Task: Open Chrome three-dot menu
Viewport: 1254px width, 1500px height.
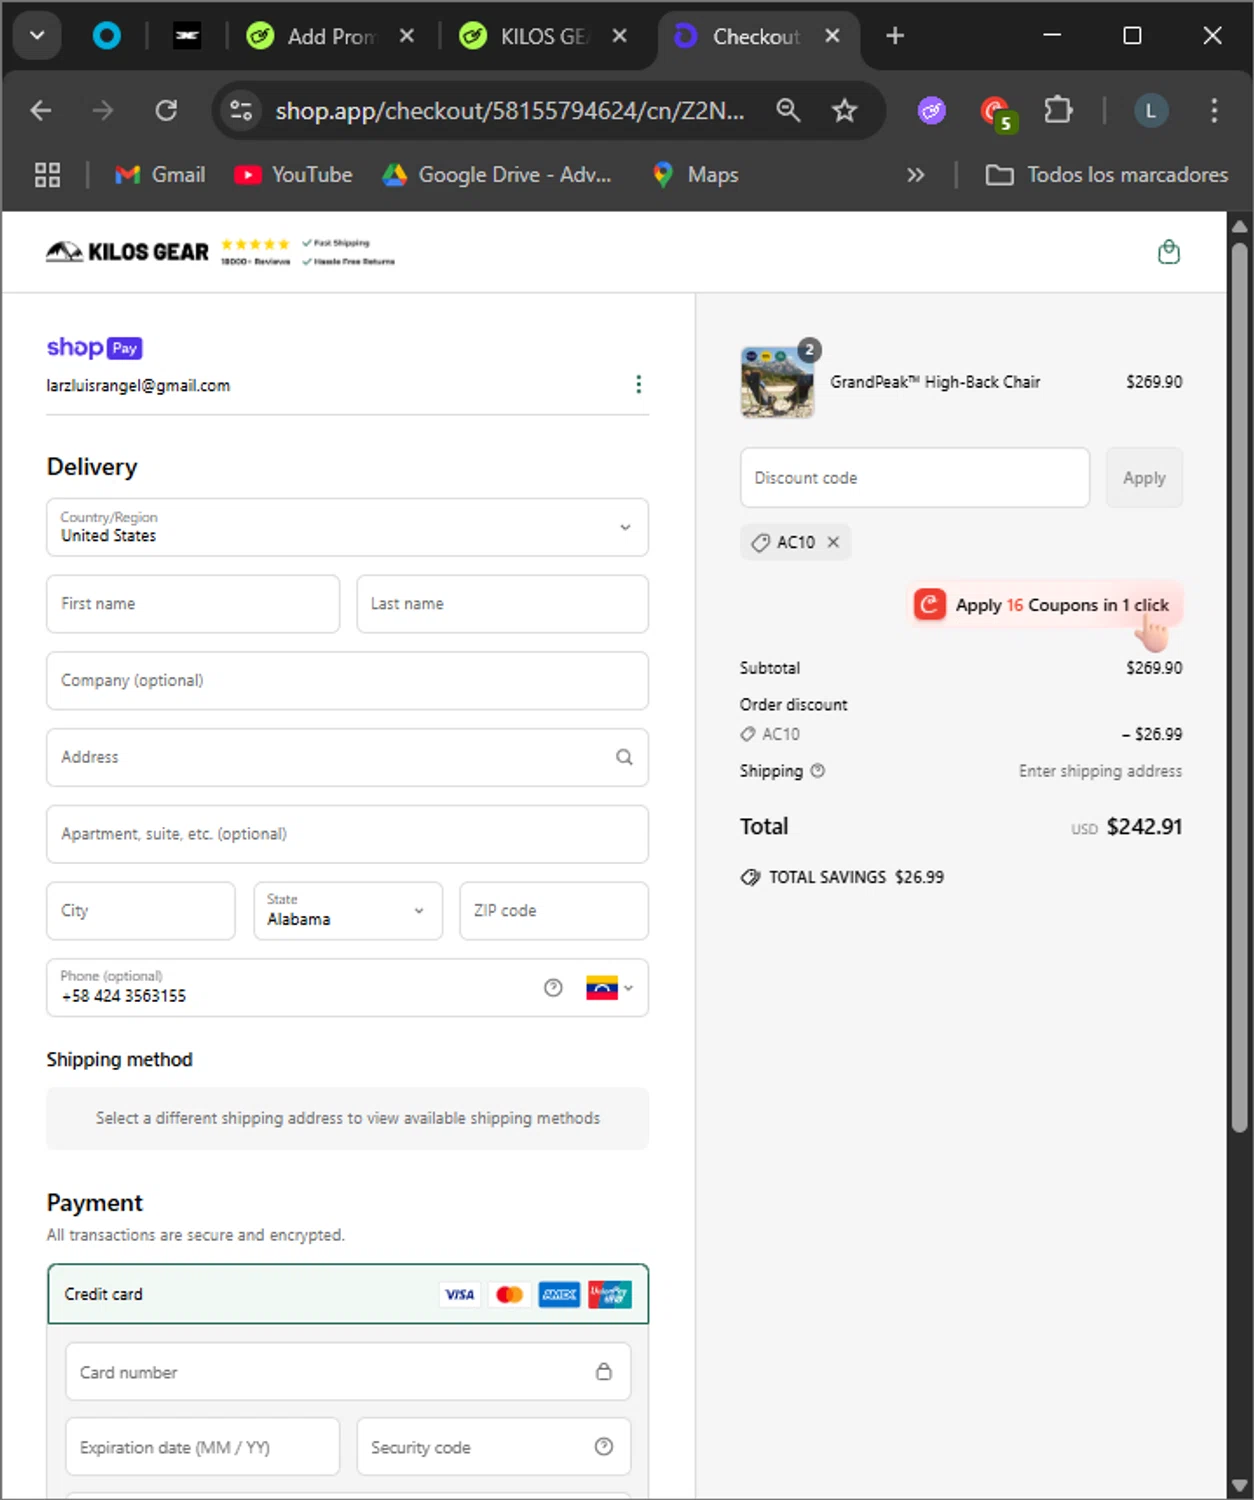Action: point(1214,111)
